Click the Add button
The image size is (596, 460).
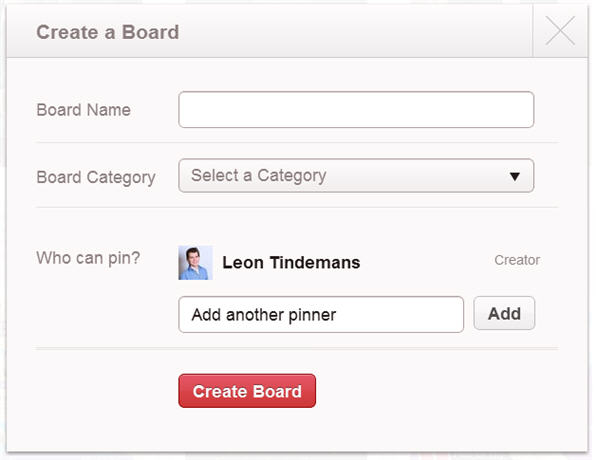pos(504,313)
